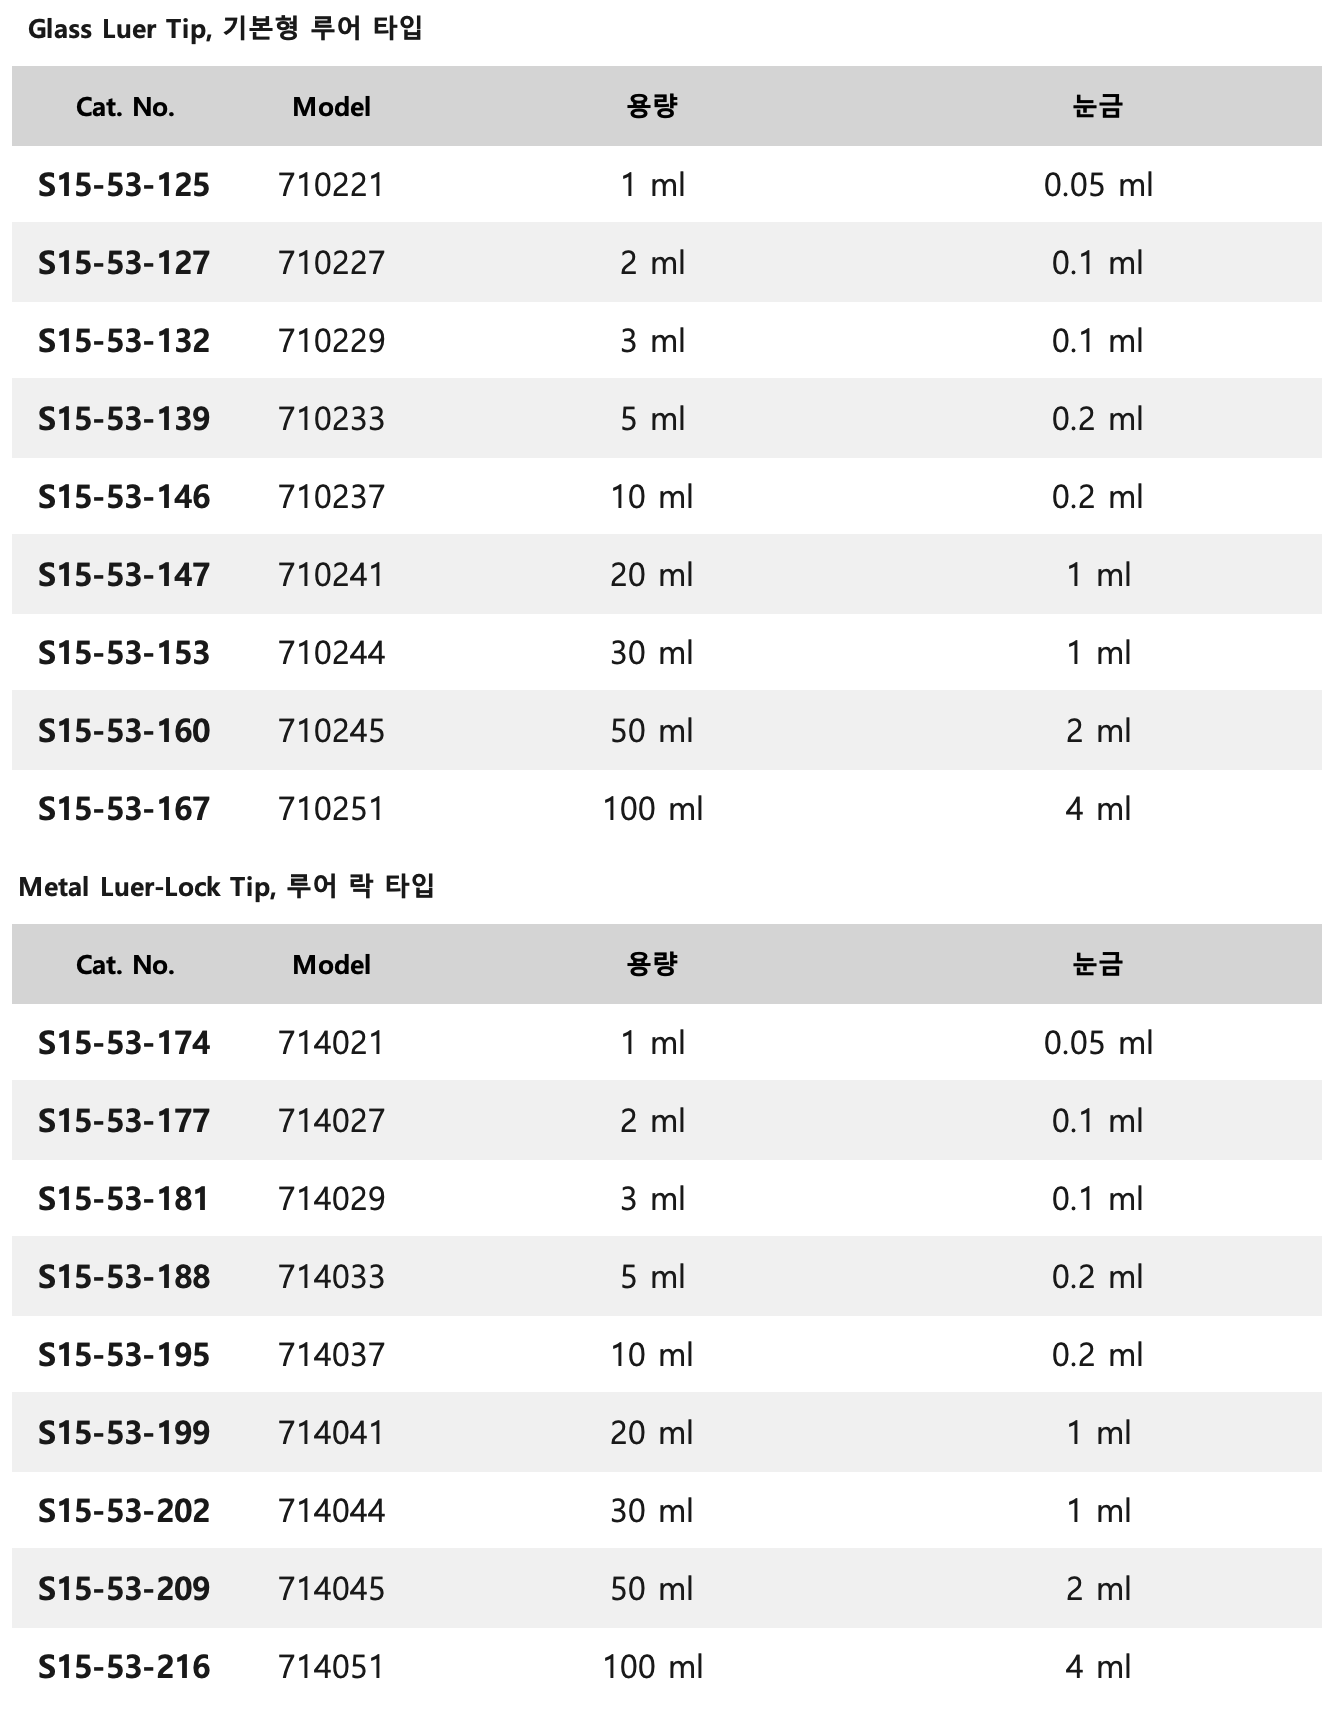Viewport: 1330px width, 1712px height.
Task: Open catalog entry S15-53-139
Action: (x=124, y=419)
